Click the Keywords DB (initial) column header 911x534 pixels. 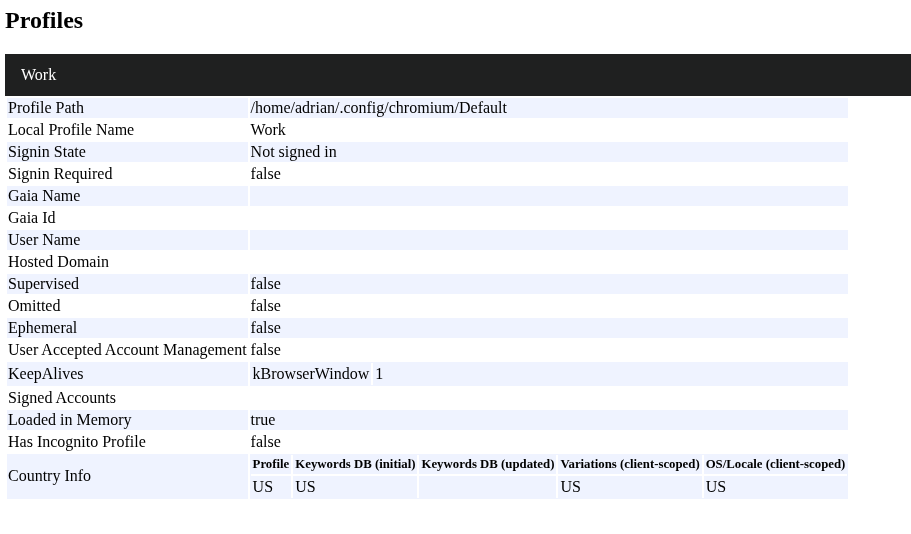coord(355,464)
